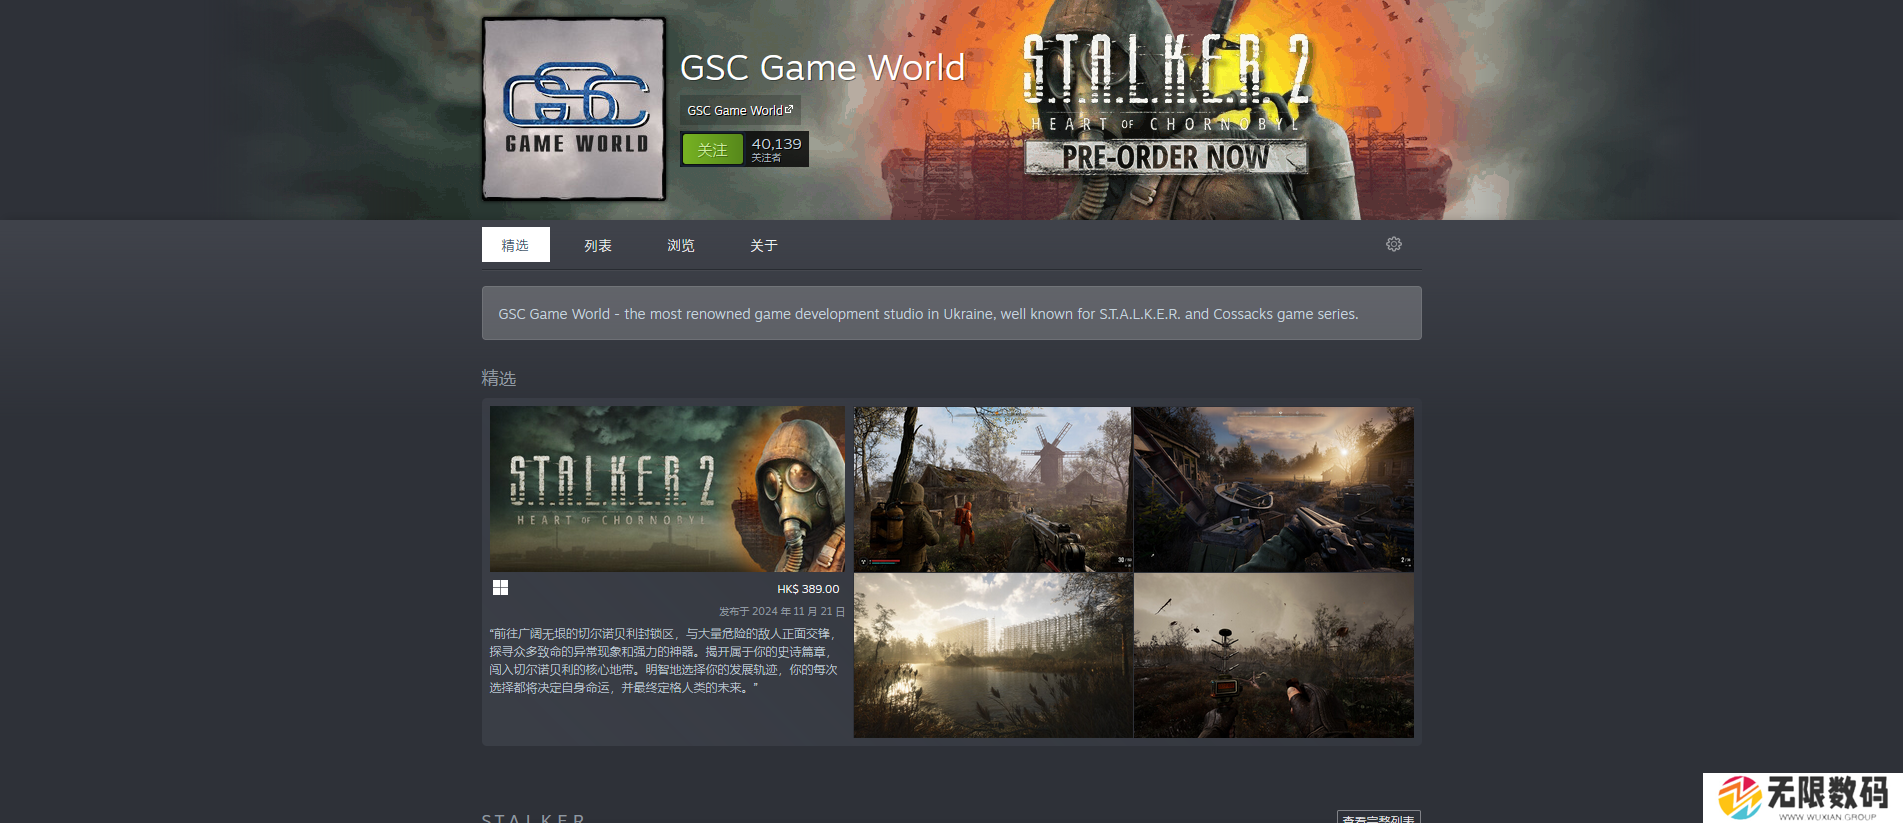Click the GSC Game World page title
The image size is (1903, 823).
pos(822,68)
